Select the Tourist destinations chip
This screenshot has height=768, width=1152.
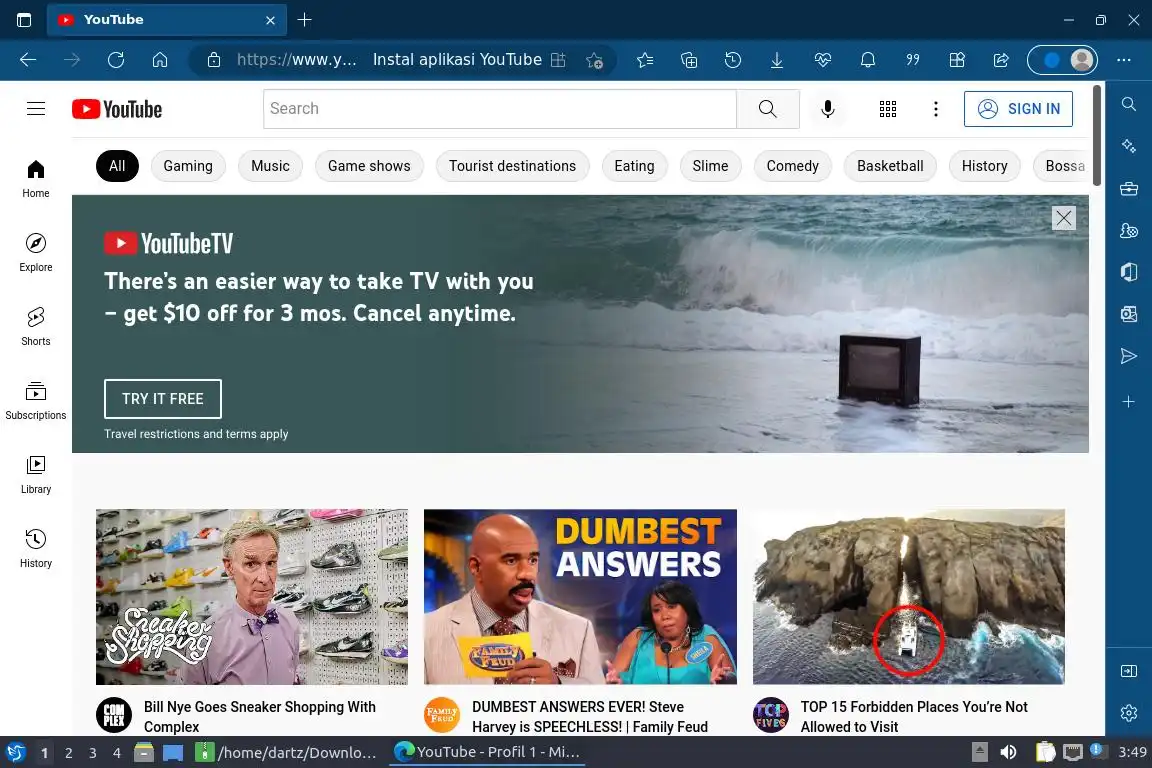click(x=512, y=166)
